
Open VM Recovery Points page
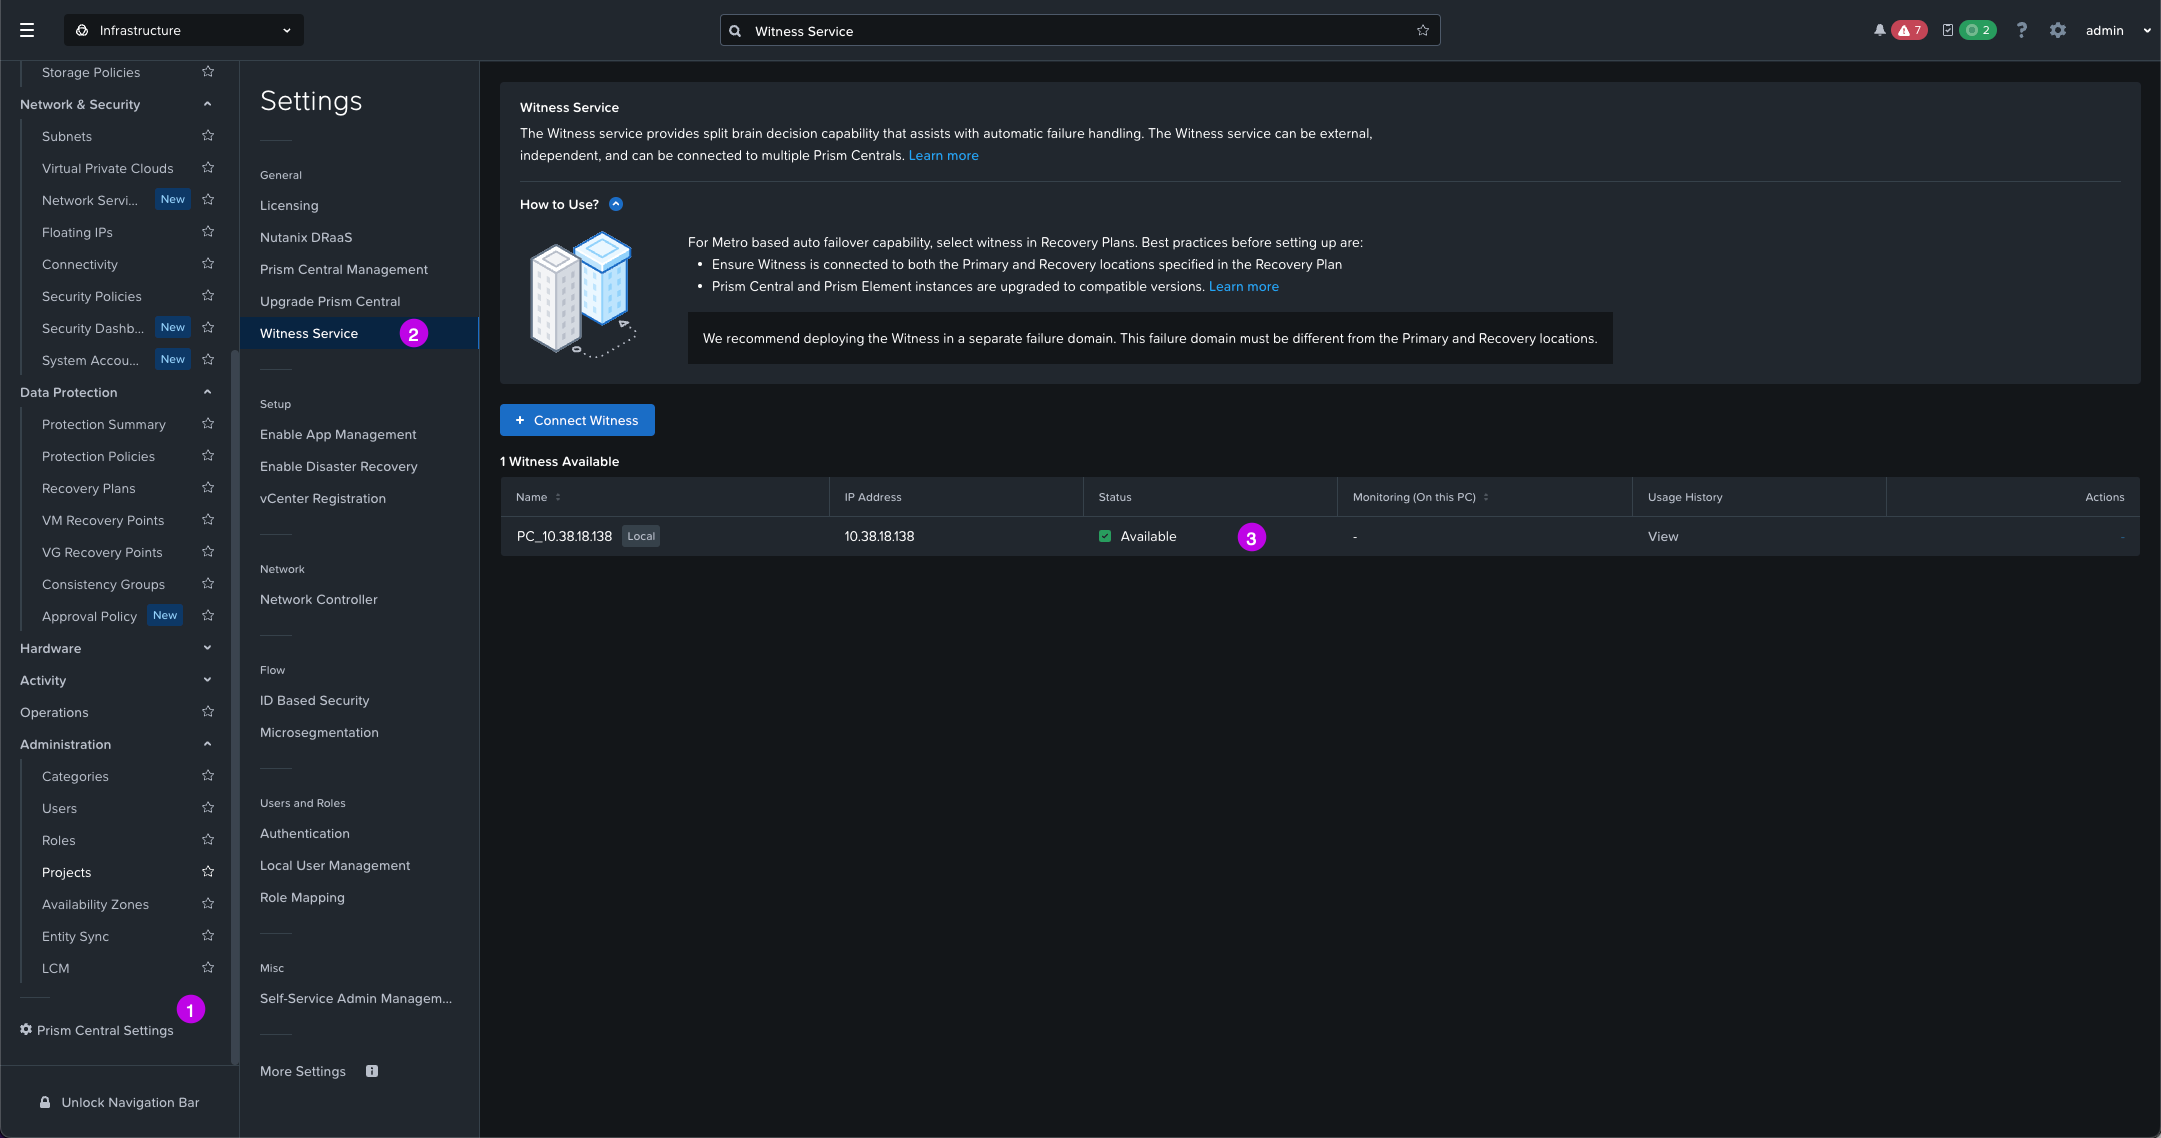(x=103, y=520)
